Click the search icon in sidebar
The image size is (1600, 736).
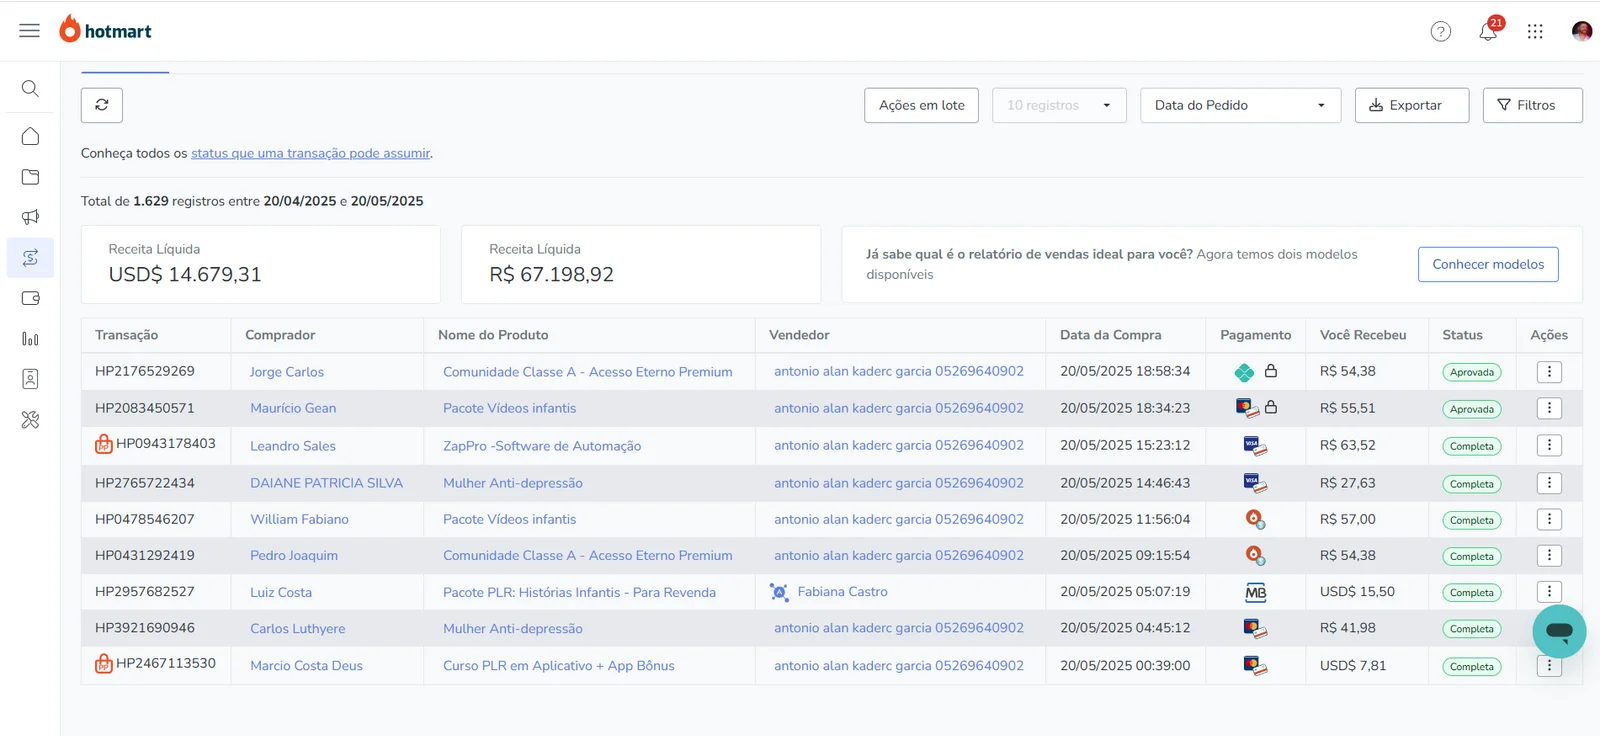tap(30, 89)
